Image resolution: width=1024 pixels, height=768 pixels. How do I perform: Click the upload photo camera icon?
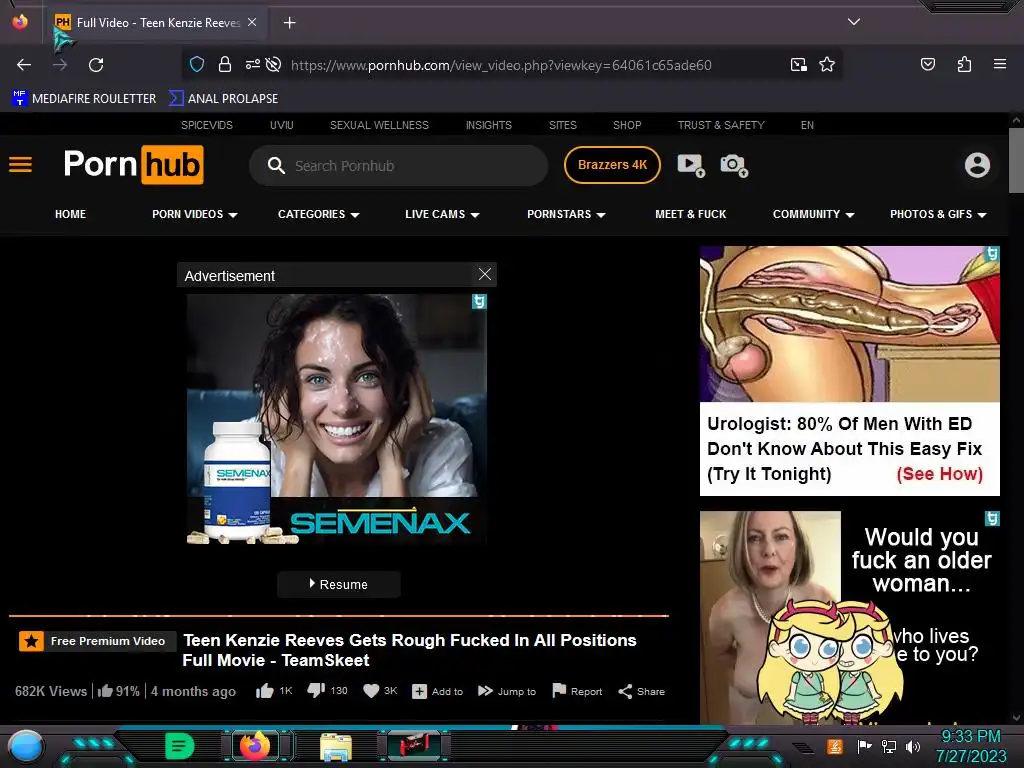coord(734,165)
